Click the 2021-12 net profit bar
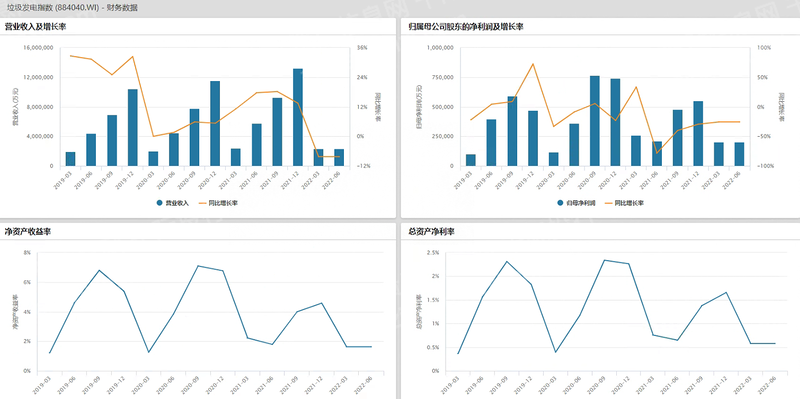 point(698,134)
